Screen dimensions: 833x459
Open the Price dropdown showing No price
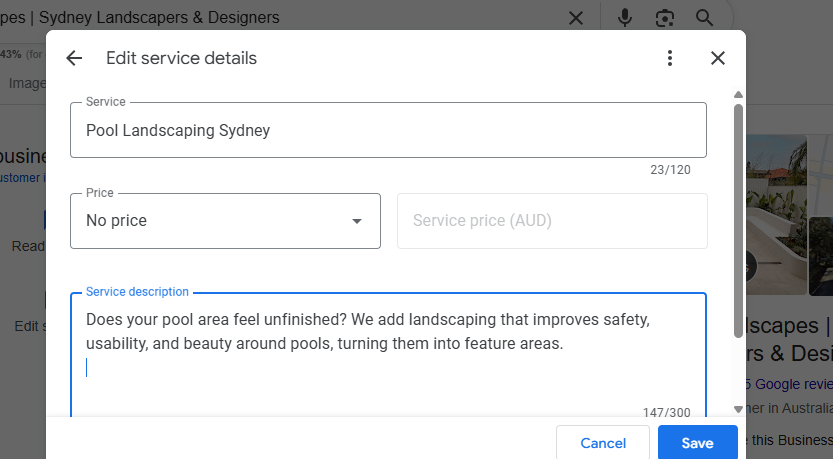pos(225,220)
